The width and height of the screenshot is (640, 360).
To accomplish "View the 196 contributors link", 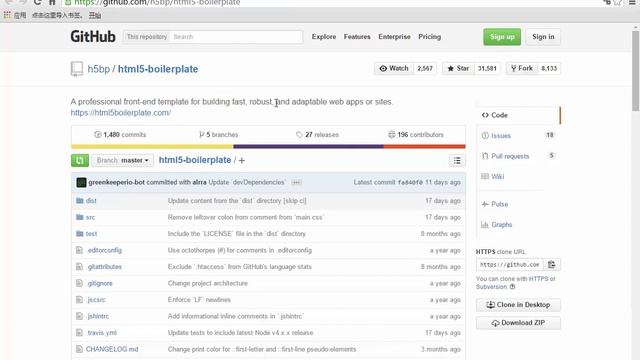I will pos(416,135).
